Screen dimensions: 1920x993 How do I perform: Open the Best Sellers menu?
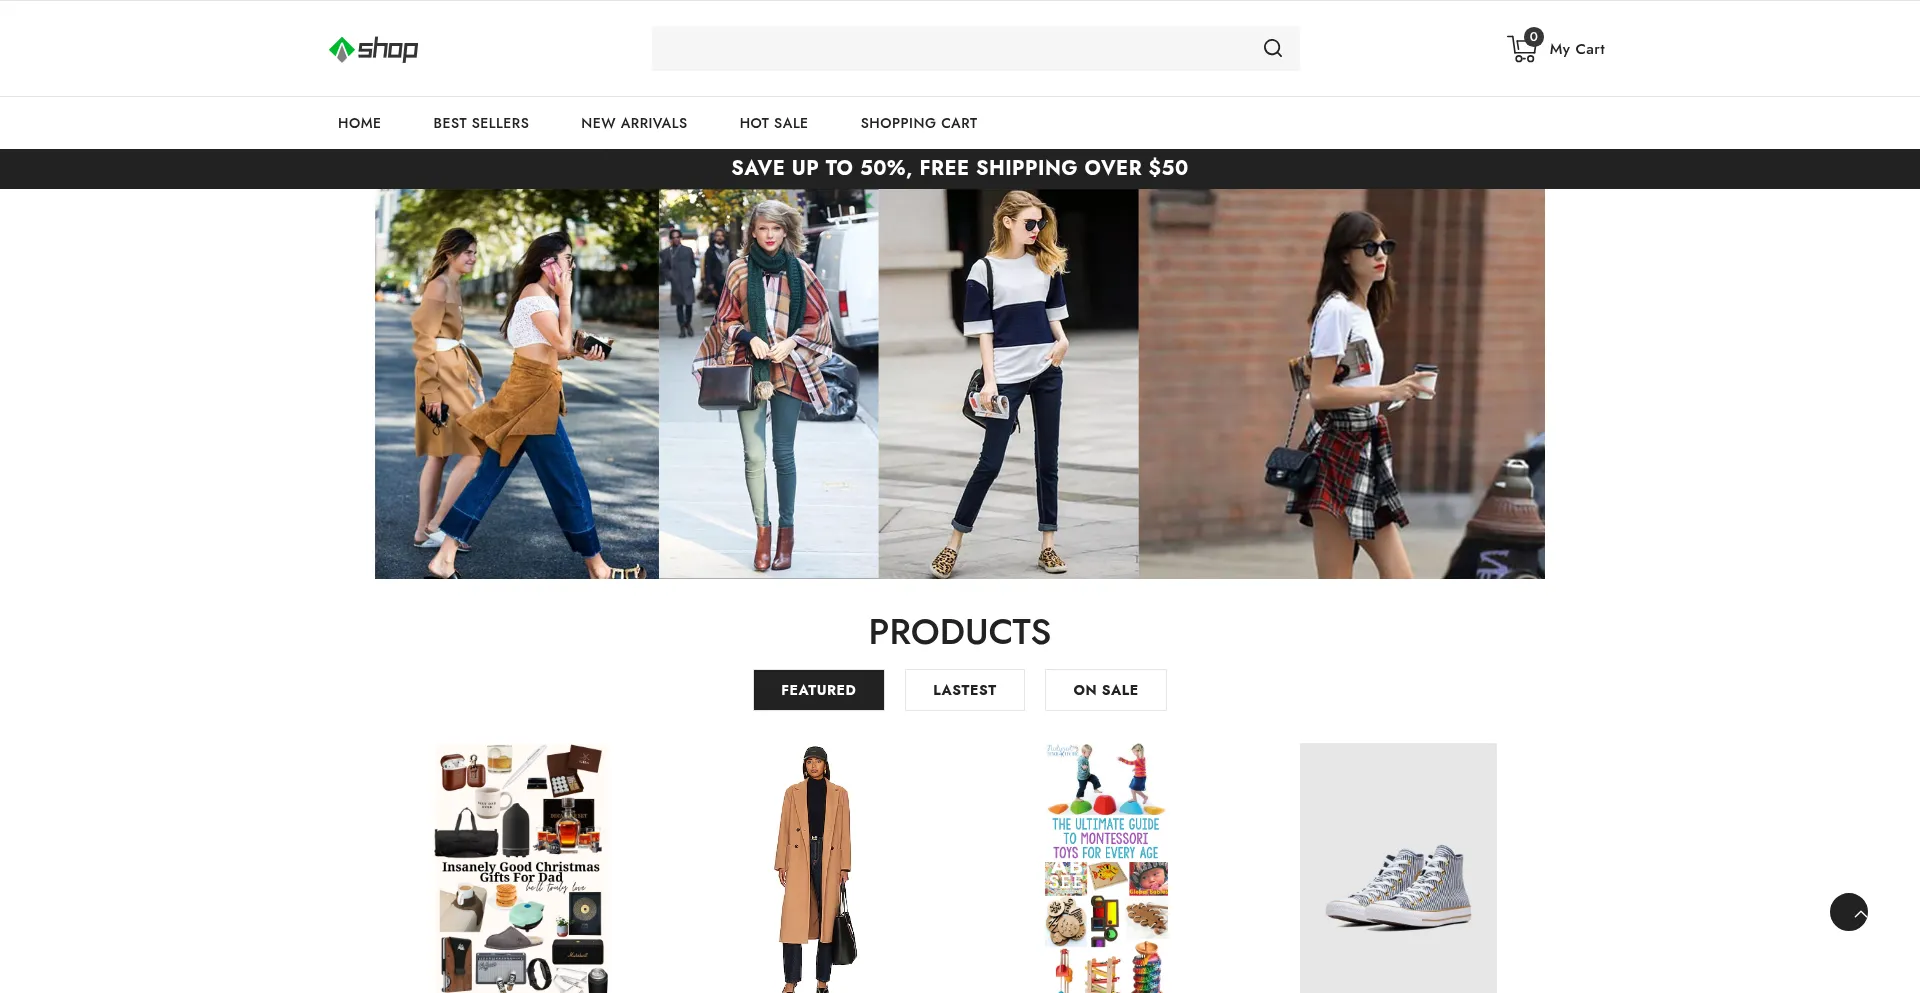(x=481, y=123)
